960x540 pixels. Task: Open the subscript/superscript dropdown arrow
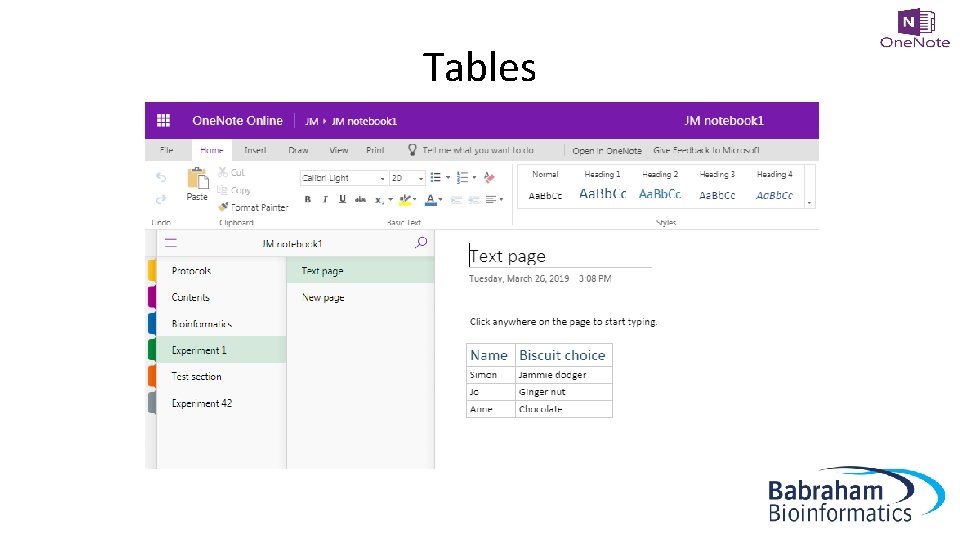[x=391, y=200]
